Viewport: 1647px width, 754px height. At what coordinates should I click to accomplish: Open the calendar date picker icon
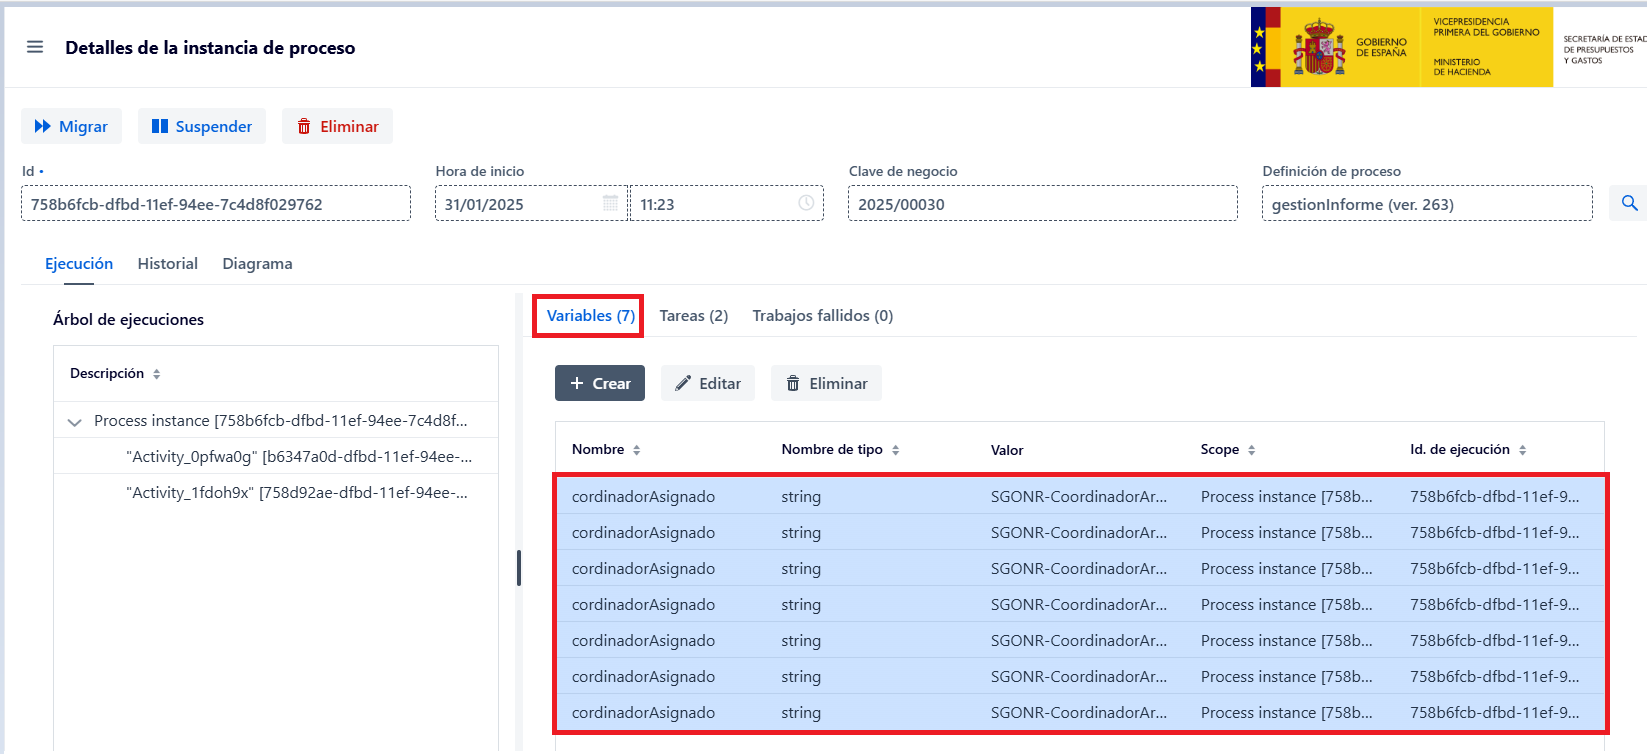[x=610, y=203]
